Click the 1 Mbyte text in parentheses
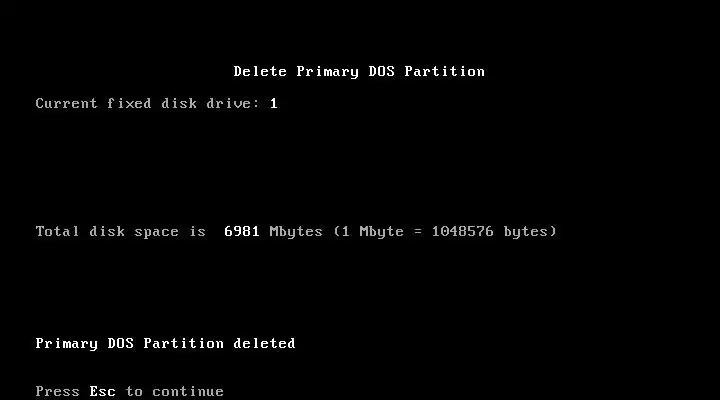This screenshot has width=720, height=400. pyautogui.click(x=372, y=231)
